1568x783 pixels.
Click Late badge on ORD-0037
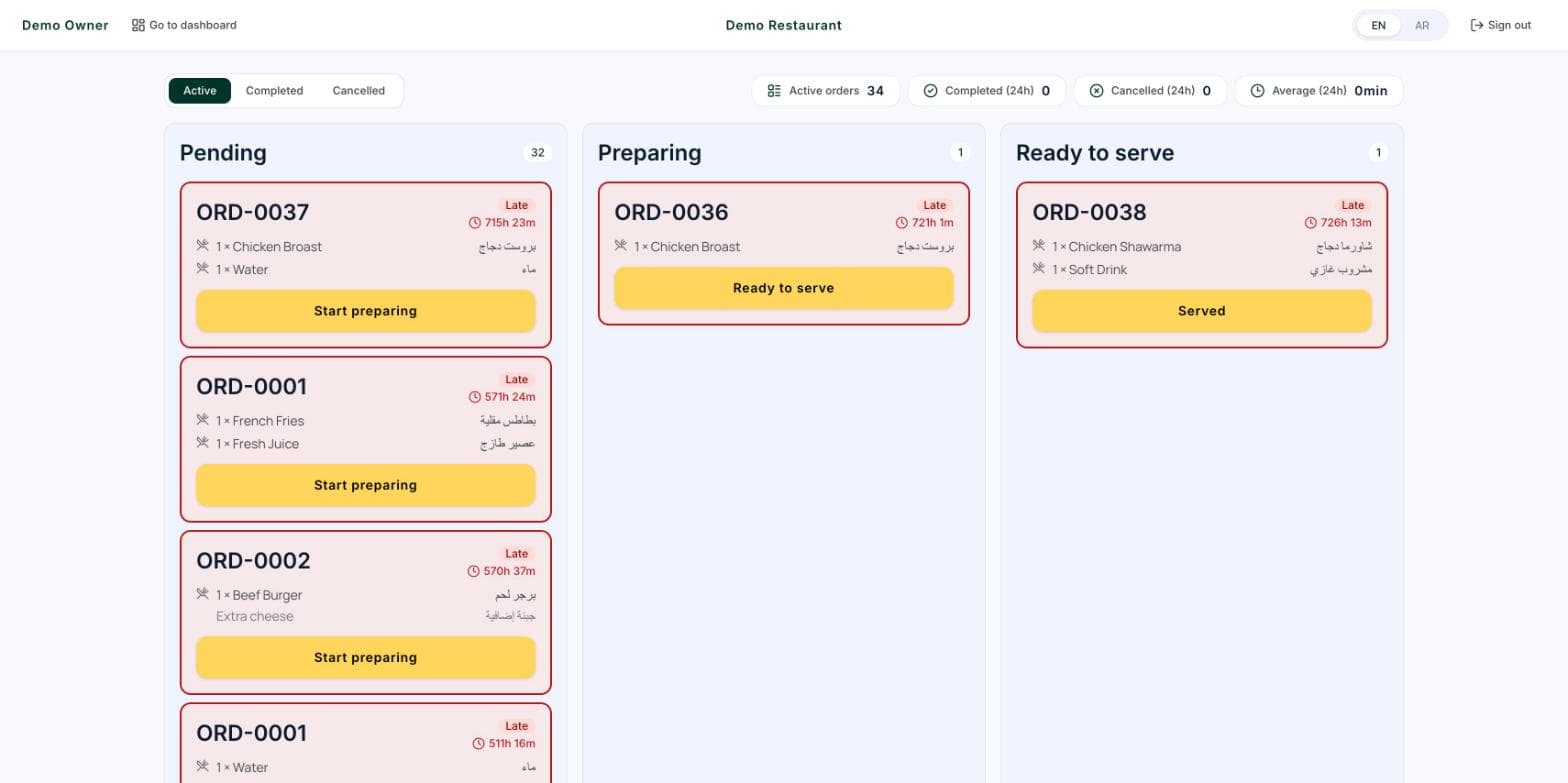point(517,205)
